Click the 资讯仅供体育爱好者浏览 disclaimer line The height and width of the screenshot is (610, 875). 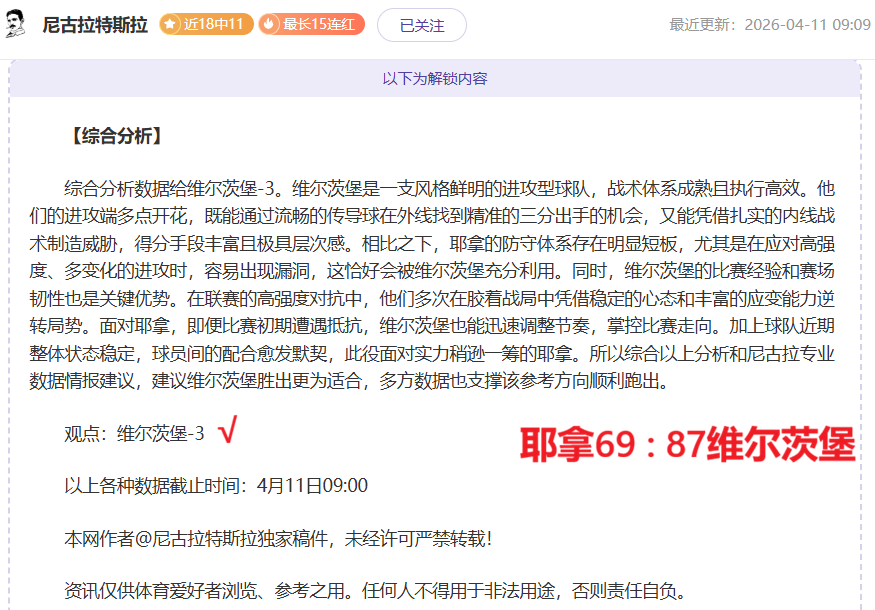click(x=375, y=591)
